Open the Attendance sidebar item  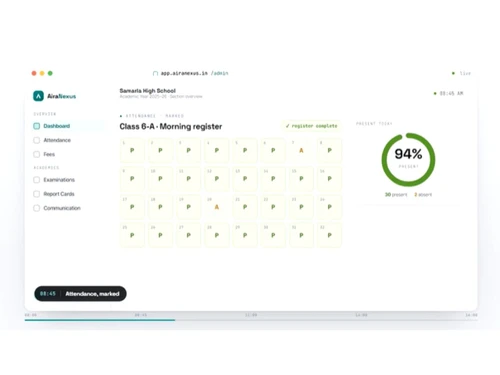[x=68, y=140]
